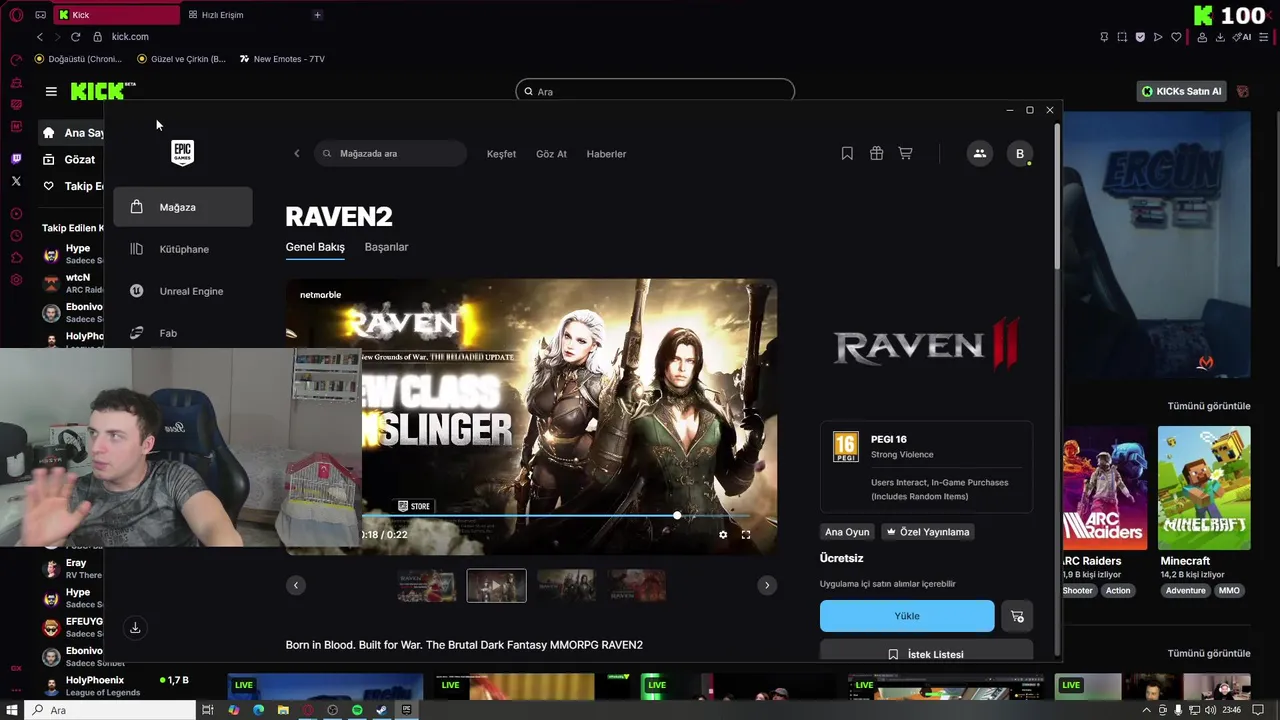Open Kütüphane in Epic sidebar
Image resolution: width=1280 pixels, height=720 pixels.
(183, 249)
